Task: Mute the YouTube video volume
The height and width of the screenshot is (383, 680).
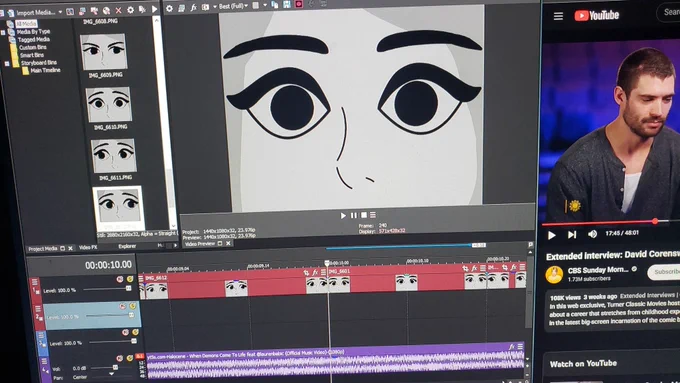Action: (x=592, y=234)
